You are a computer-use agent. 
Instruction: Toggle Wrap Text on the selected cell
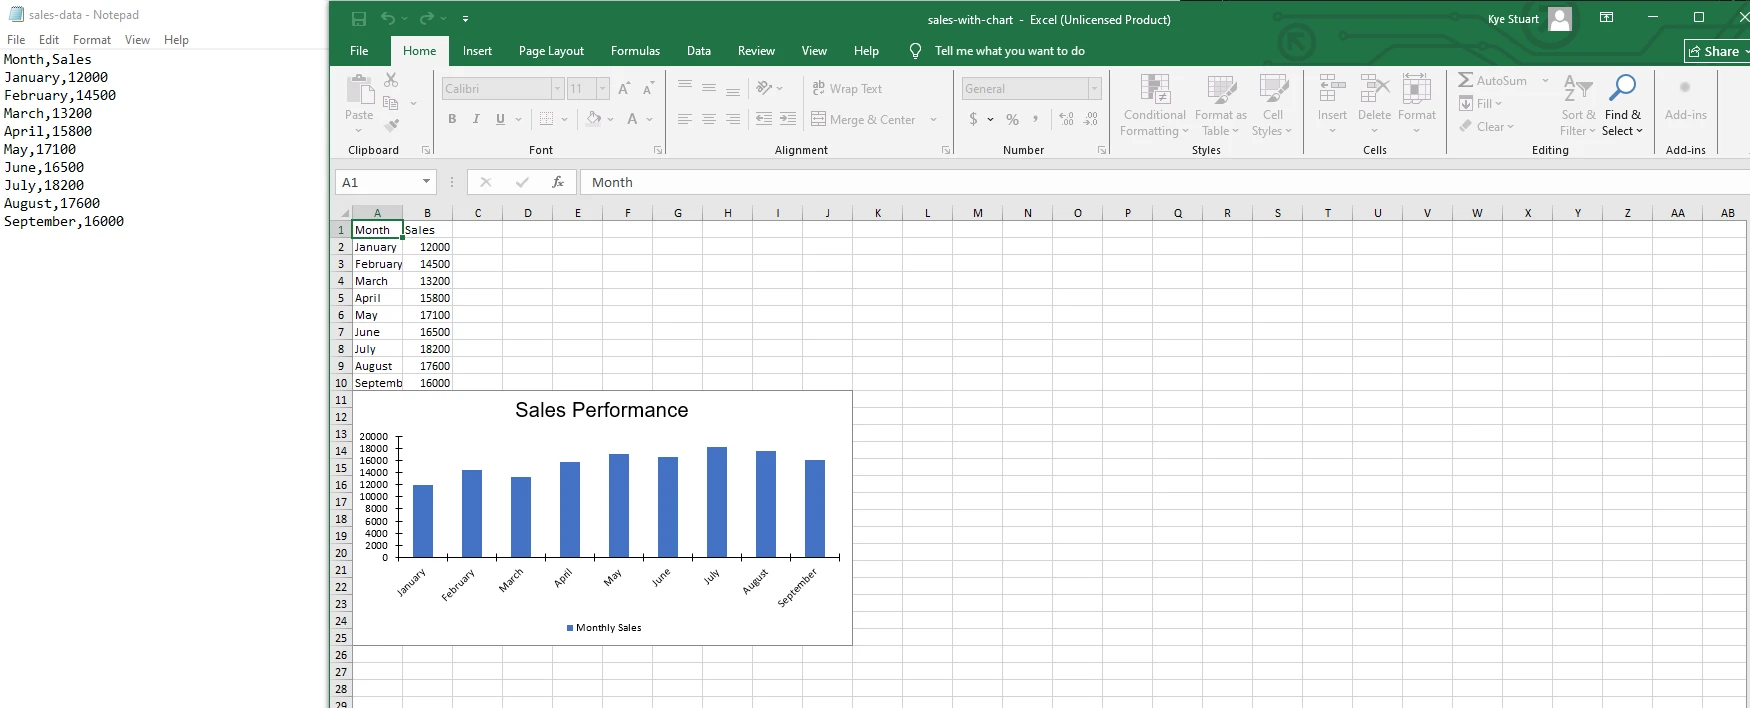coord(847,89)
